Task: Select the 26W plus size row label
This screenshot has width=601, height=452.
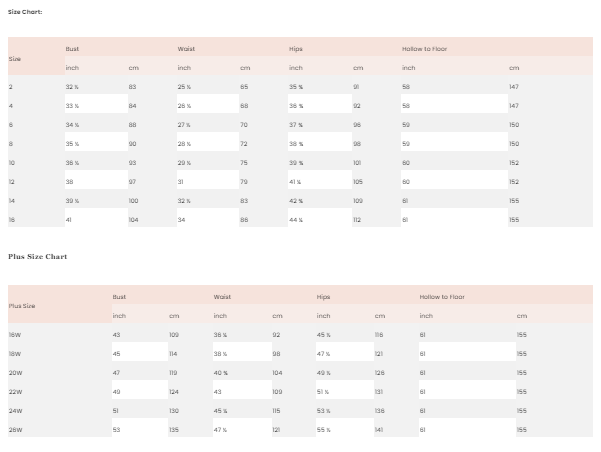Action: (15, 429)
